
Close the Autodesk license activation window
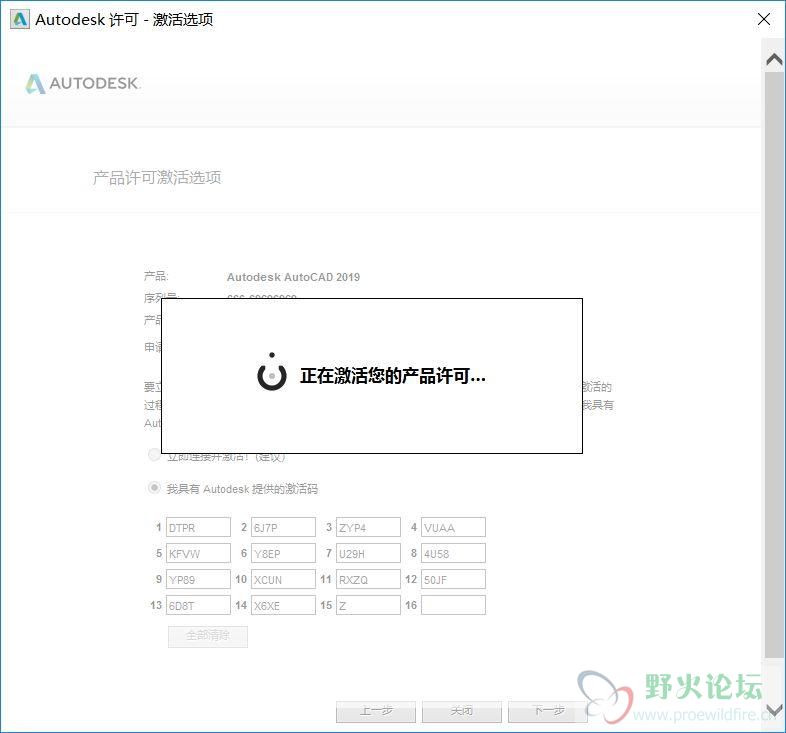point(764,19)
